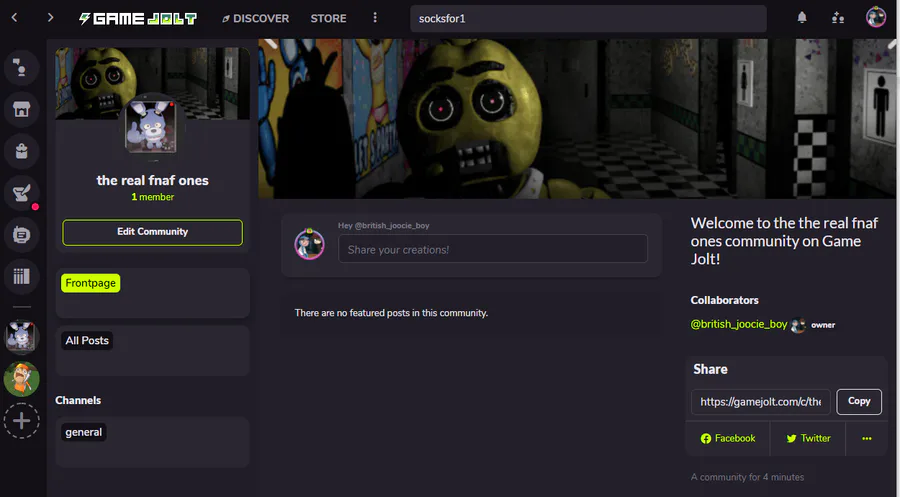Open the three-dot more menu in top bar
Screen dimensions: 900x497
pos(375,18)
